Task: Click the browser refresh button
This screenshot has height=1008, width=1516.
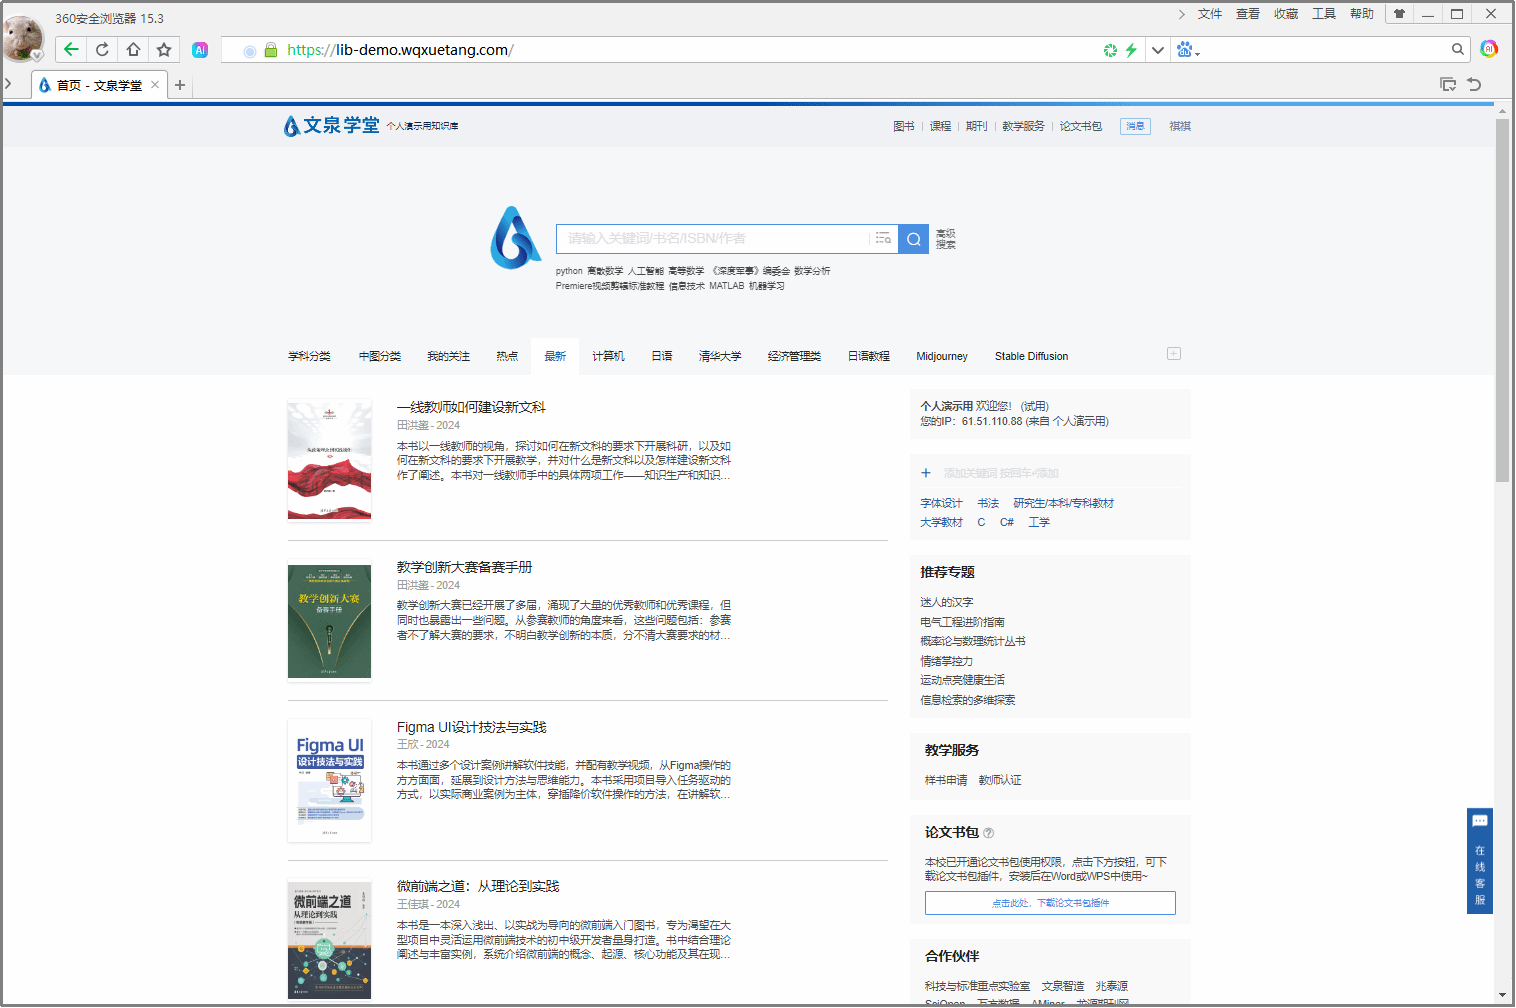Action: [x=102, y=50]
